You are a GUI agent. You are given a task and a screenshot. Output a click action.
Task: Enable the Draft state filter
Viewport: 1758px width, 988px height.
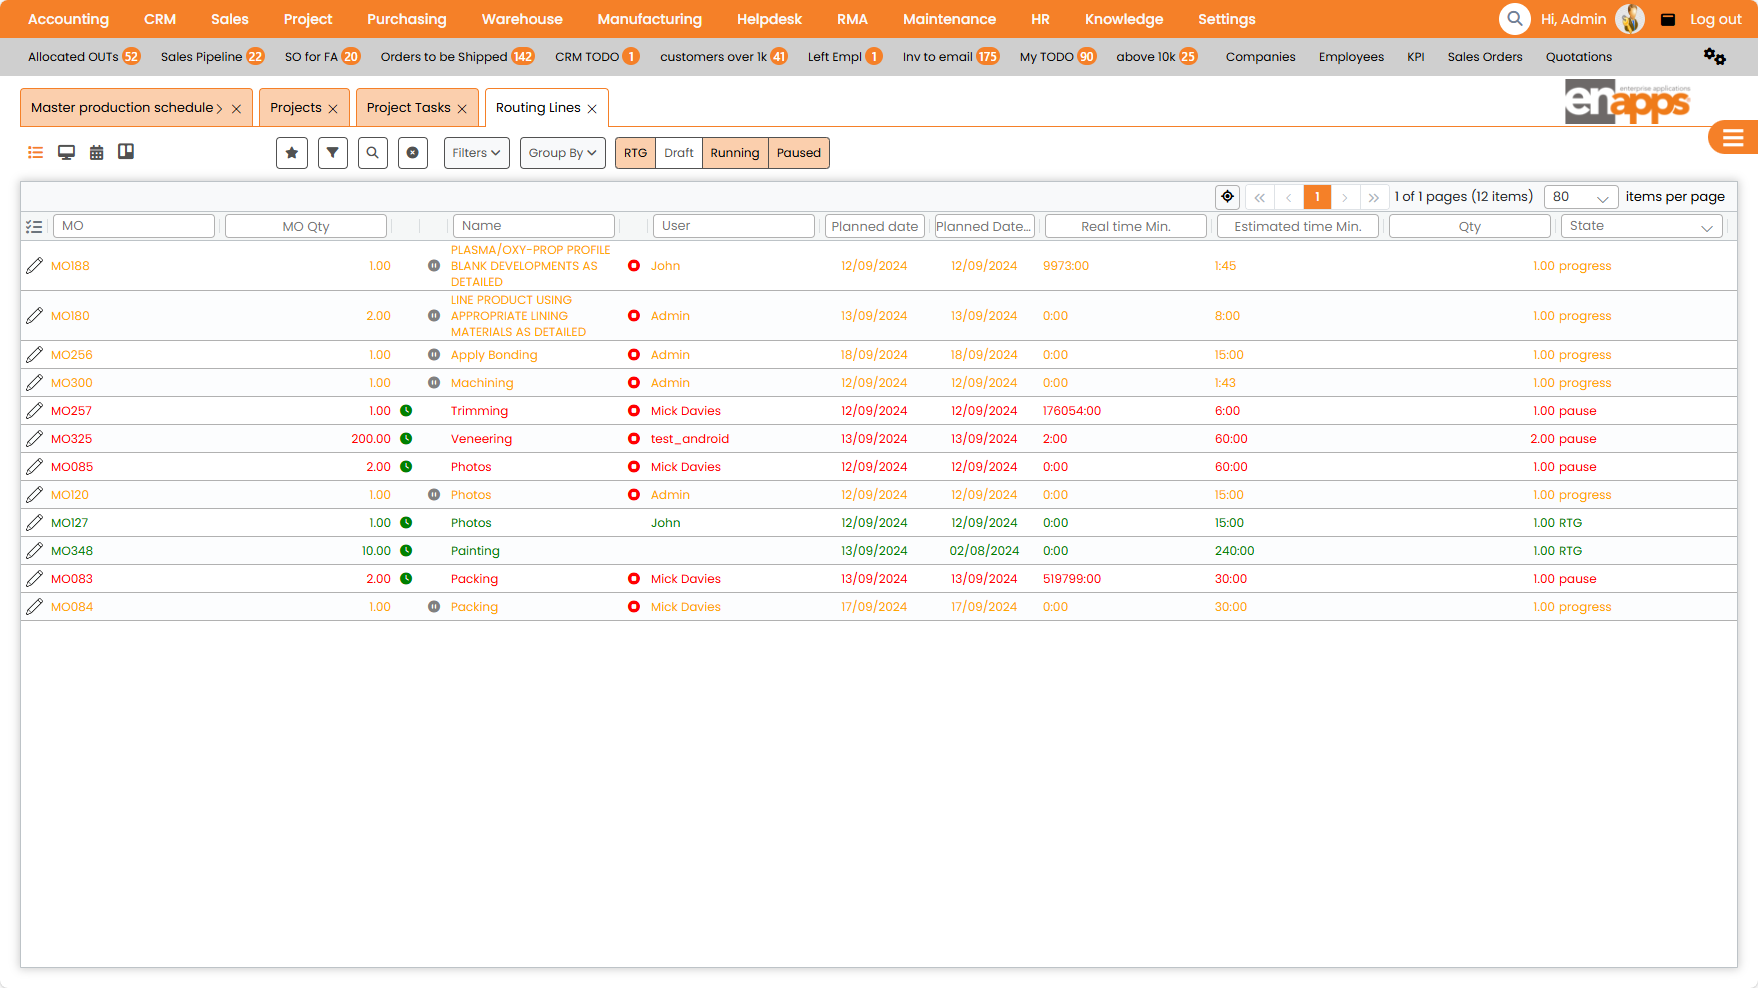pos(678,152)
